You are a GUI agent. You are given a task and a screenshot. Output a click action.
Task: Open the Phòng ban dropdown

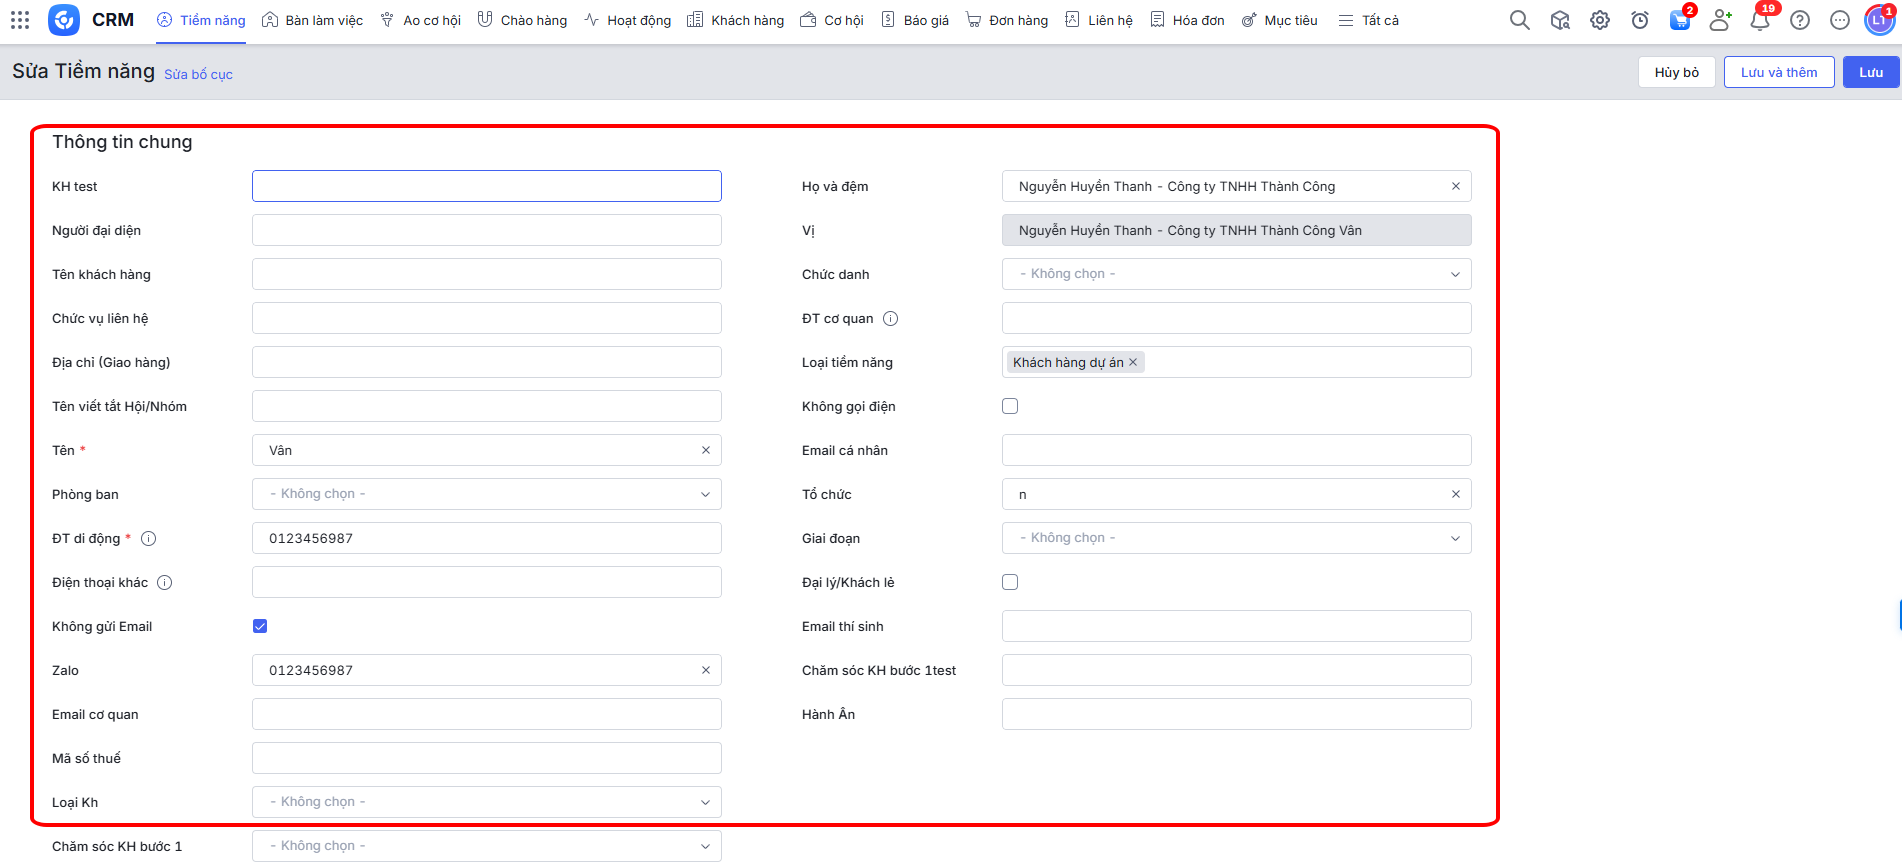coord(486,494)
